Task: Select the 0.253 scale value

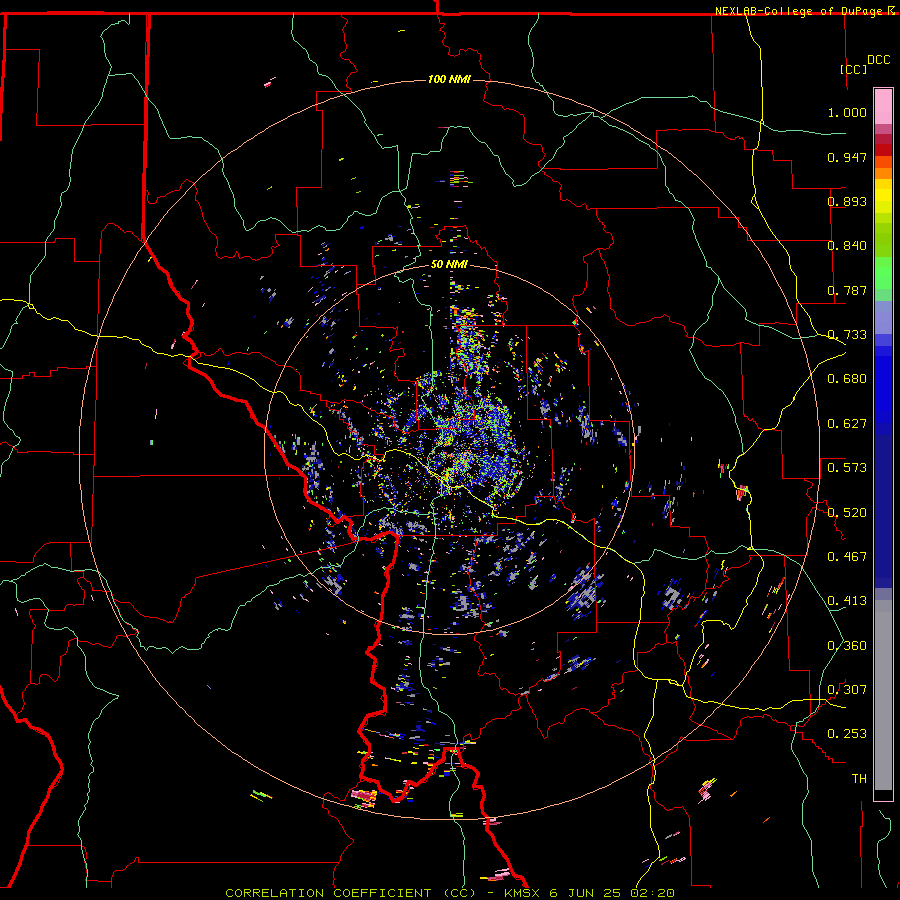Action: point(847,734)
